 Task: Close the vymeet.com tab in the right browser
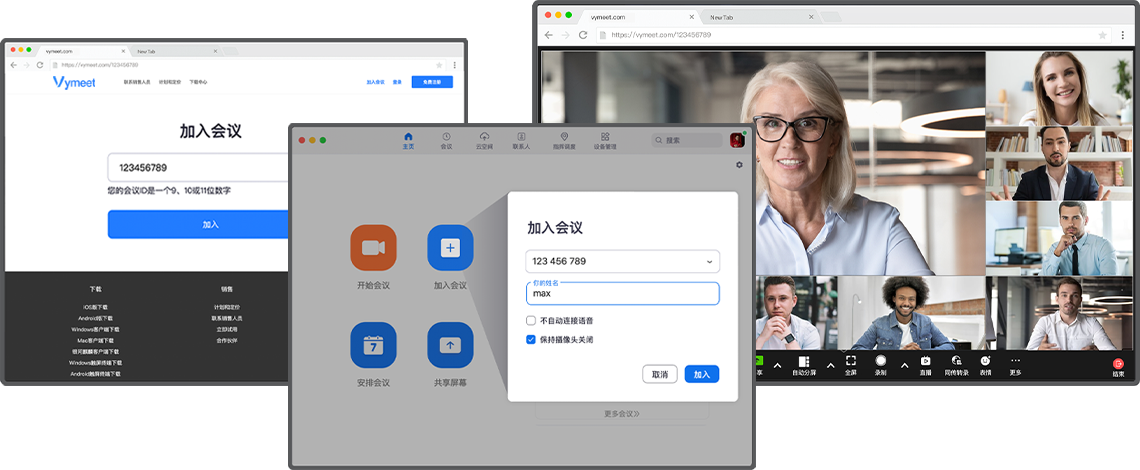point(691,16)
